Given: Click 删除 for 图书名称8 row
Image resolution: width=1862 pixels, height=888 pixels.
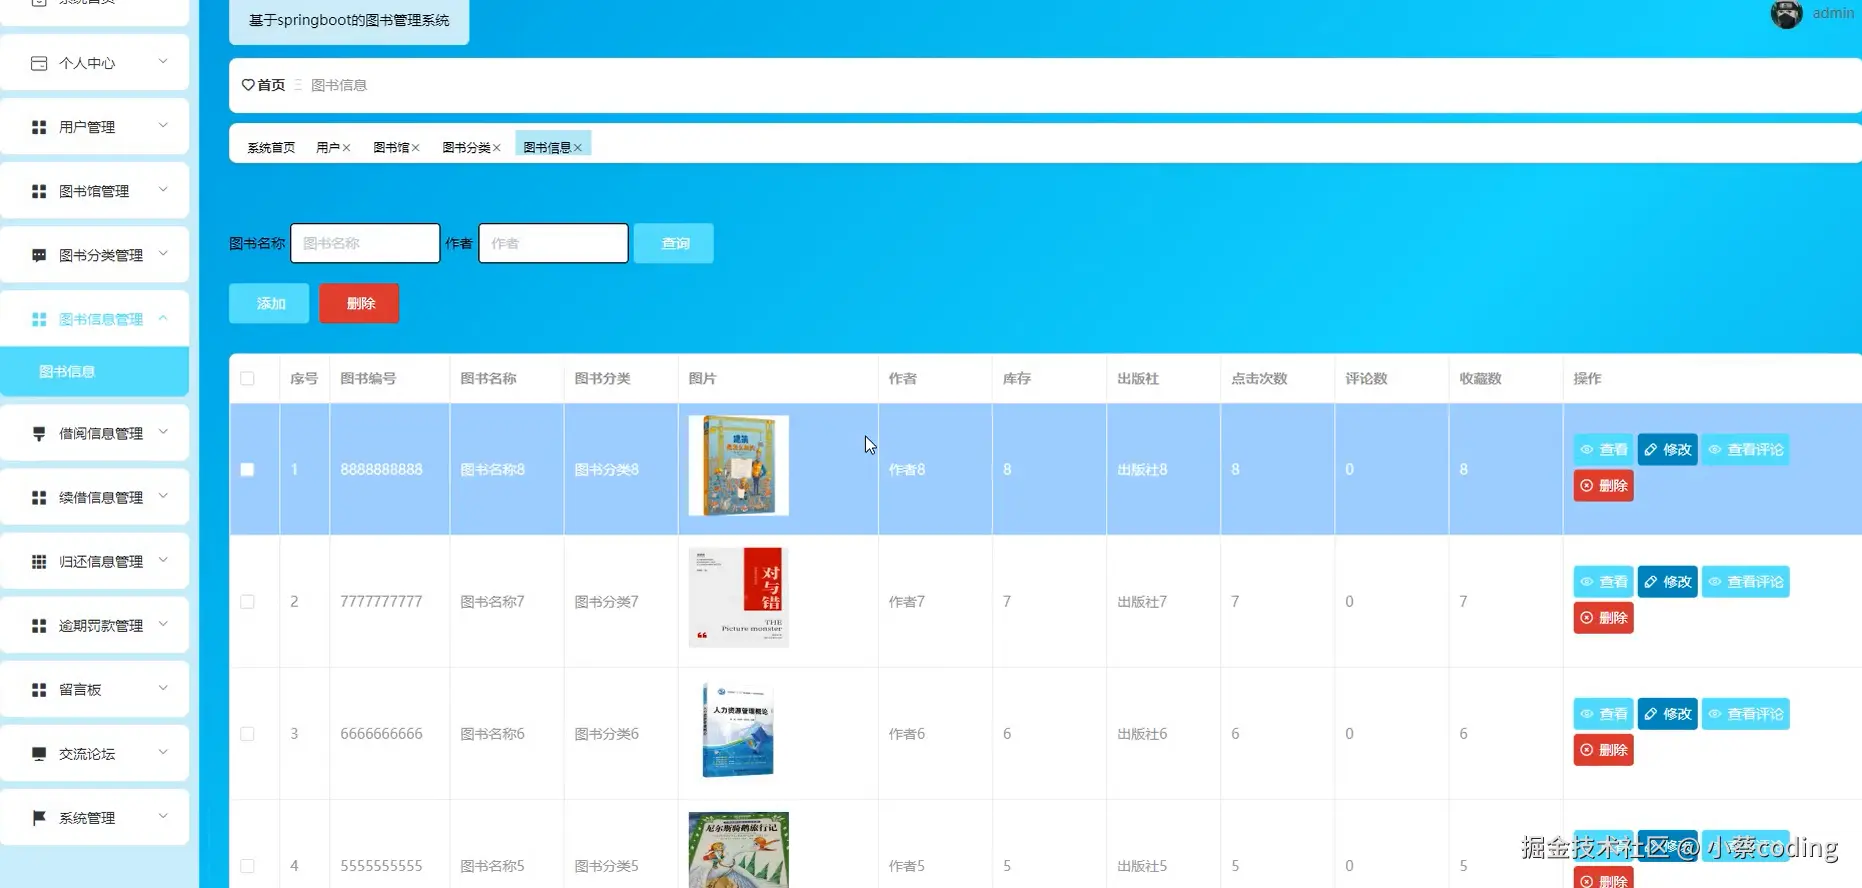Looking at the screenshot, I should 1603,486.
